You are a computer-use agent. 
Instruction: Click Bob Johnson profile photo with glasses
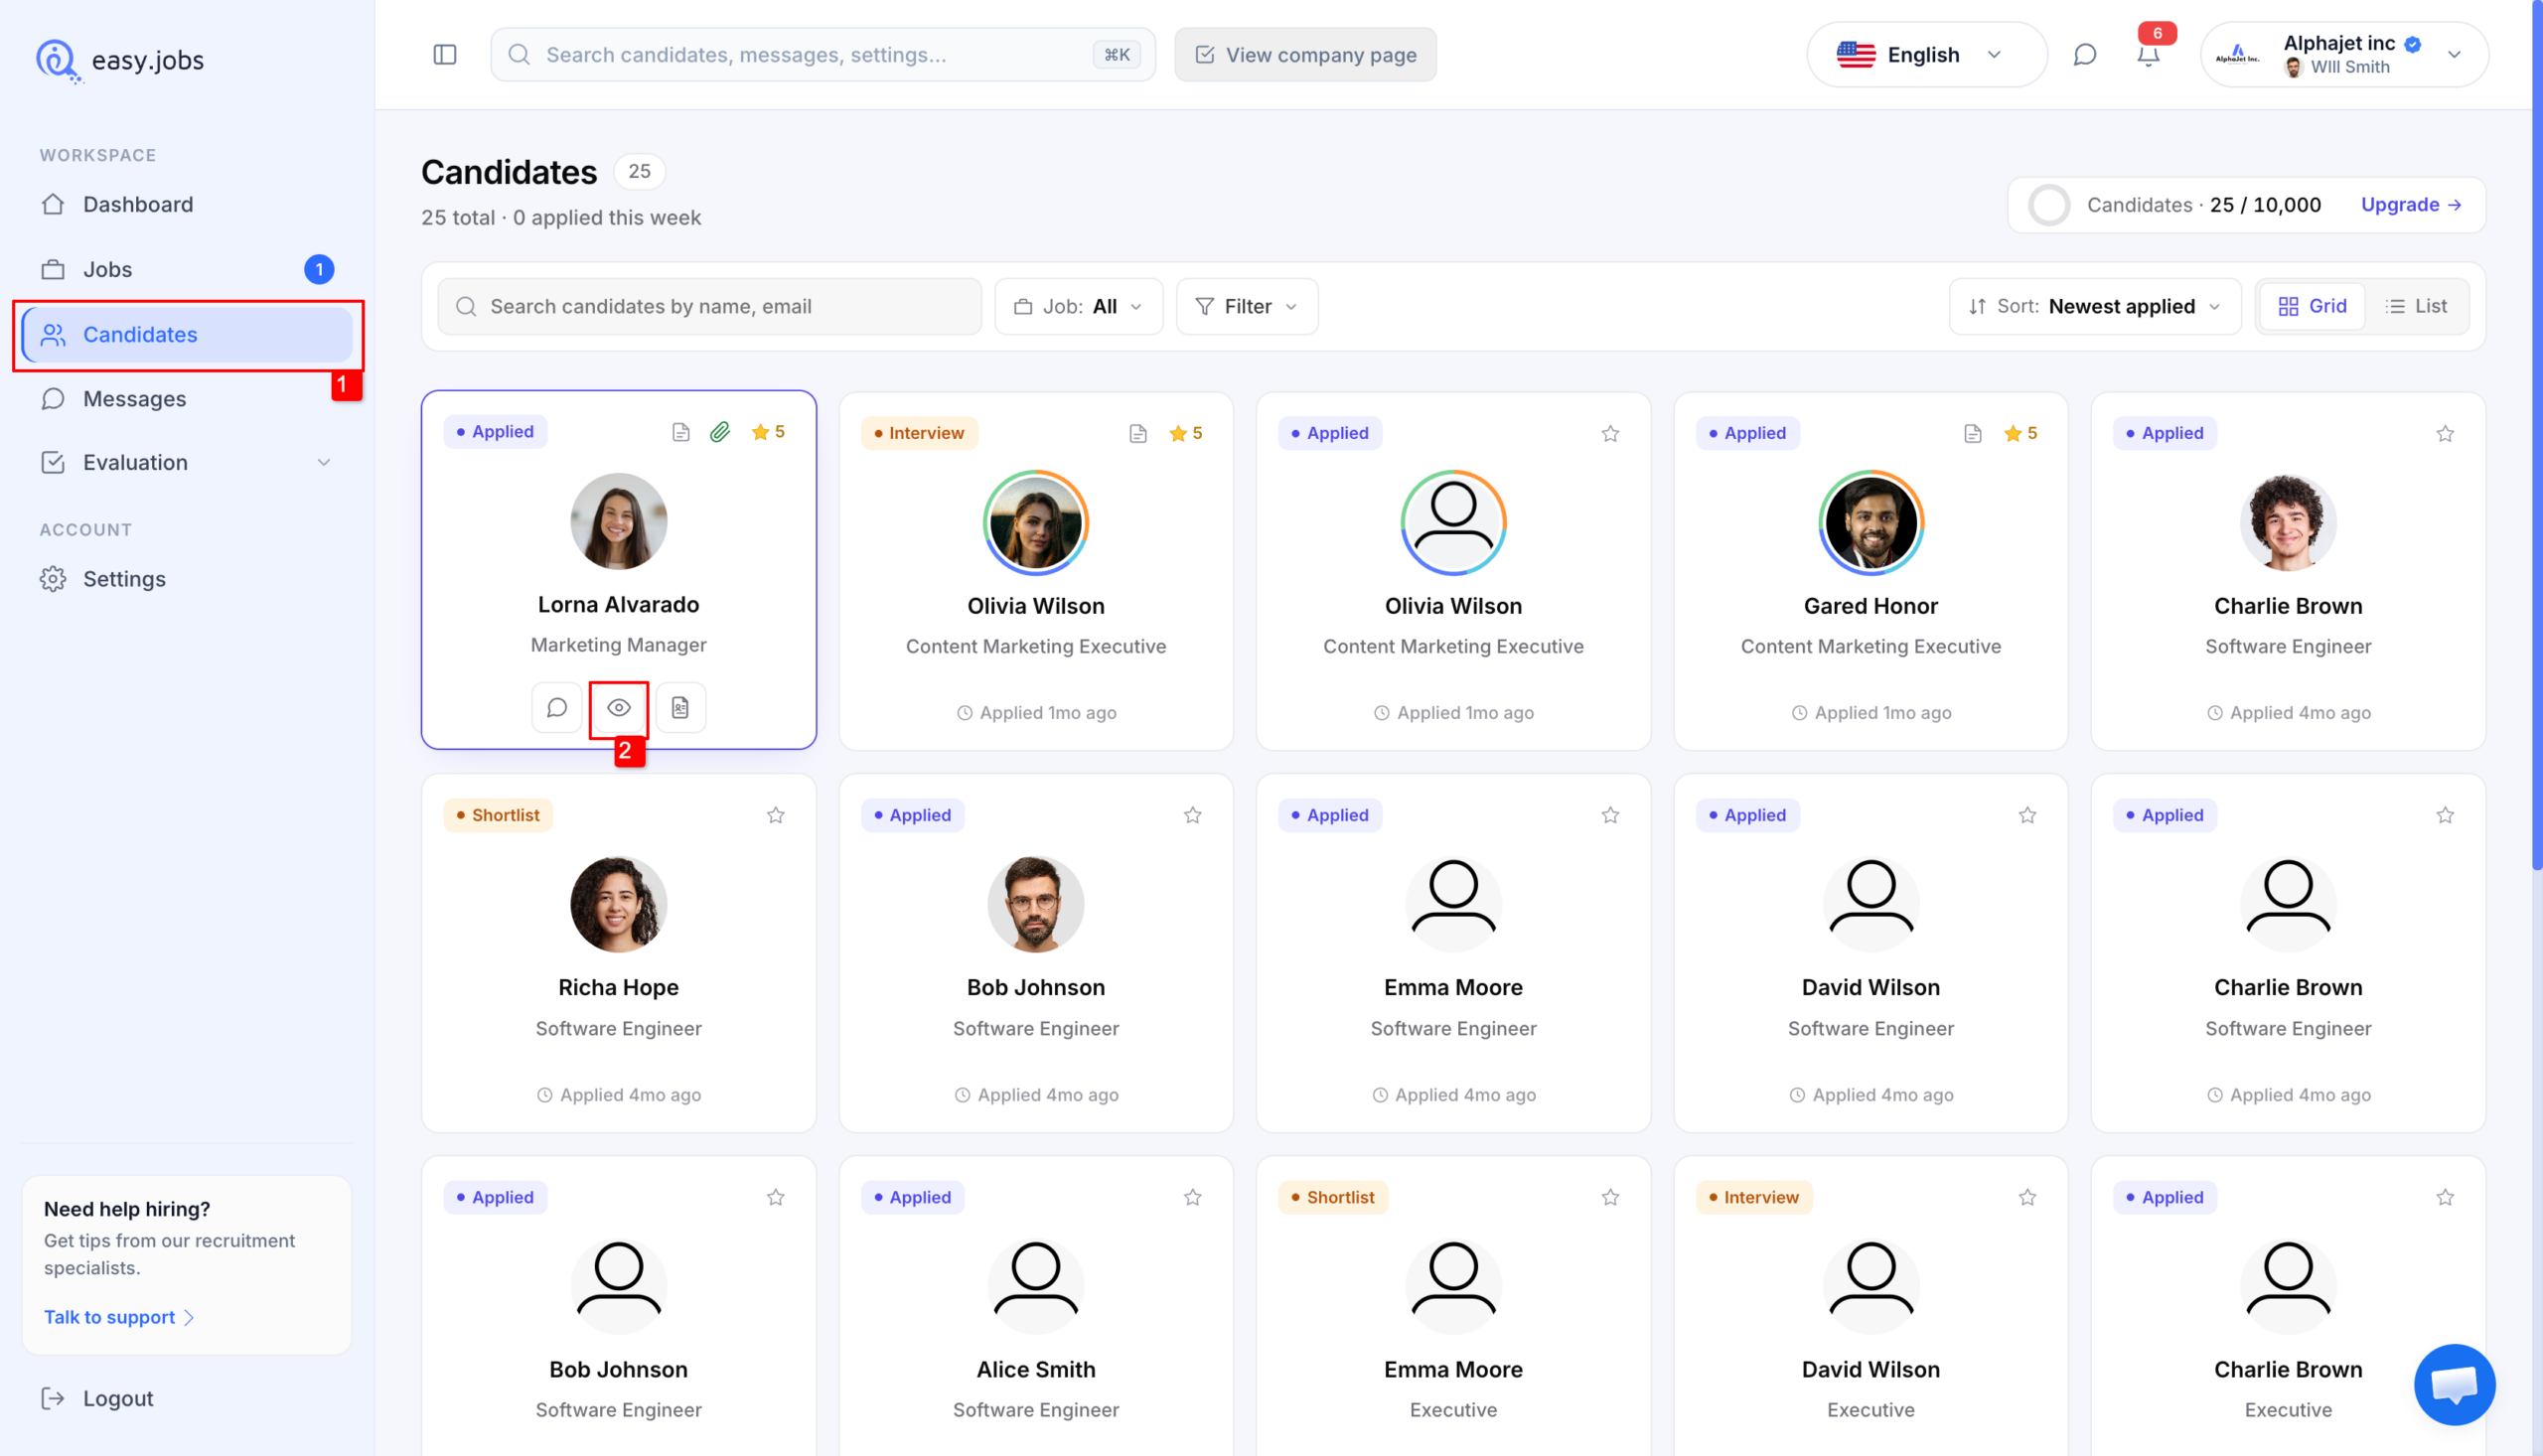tap(1036, 904)
